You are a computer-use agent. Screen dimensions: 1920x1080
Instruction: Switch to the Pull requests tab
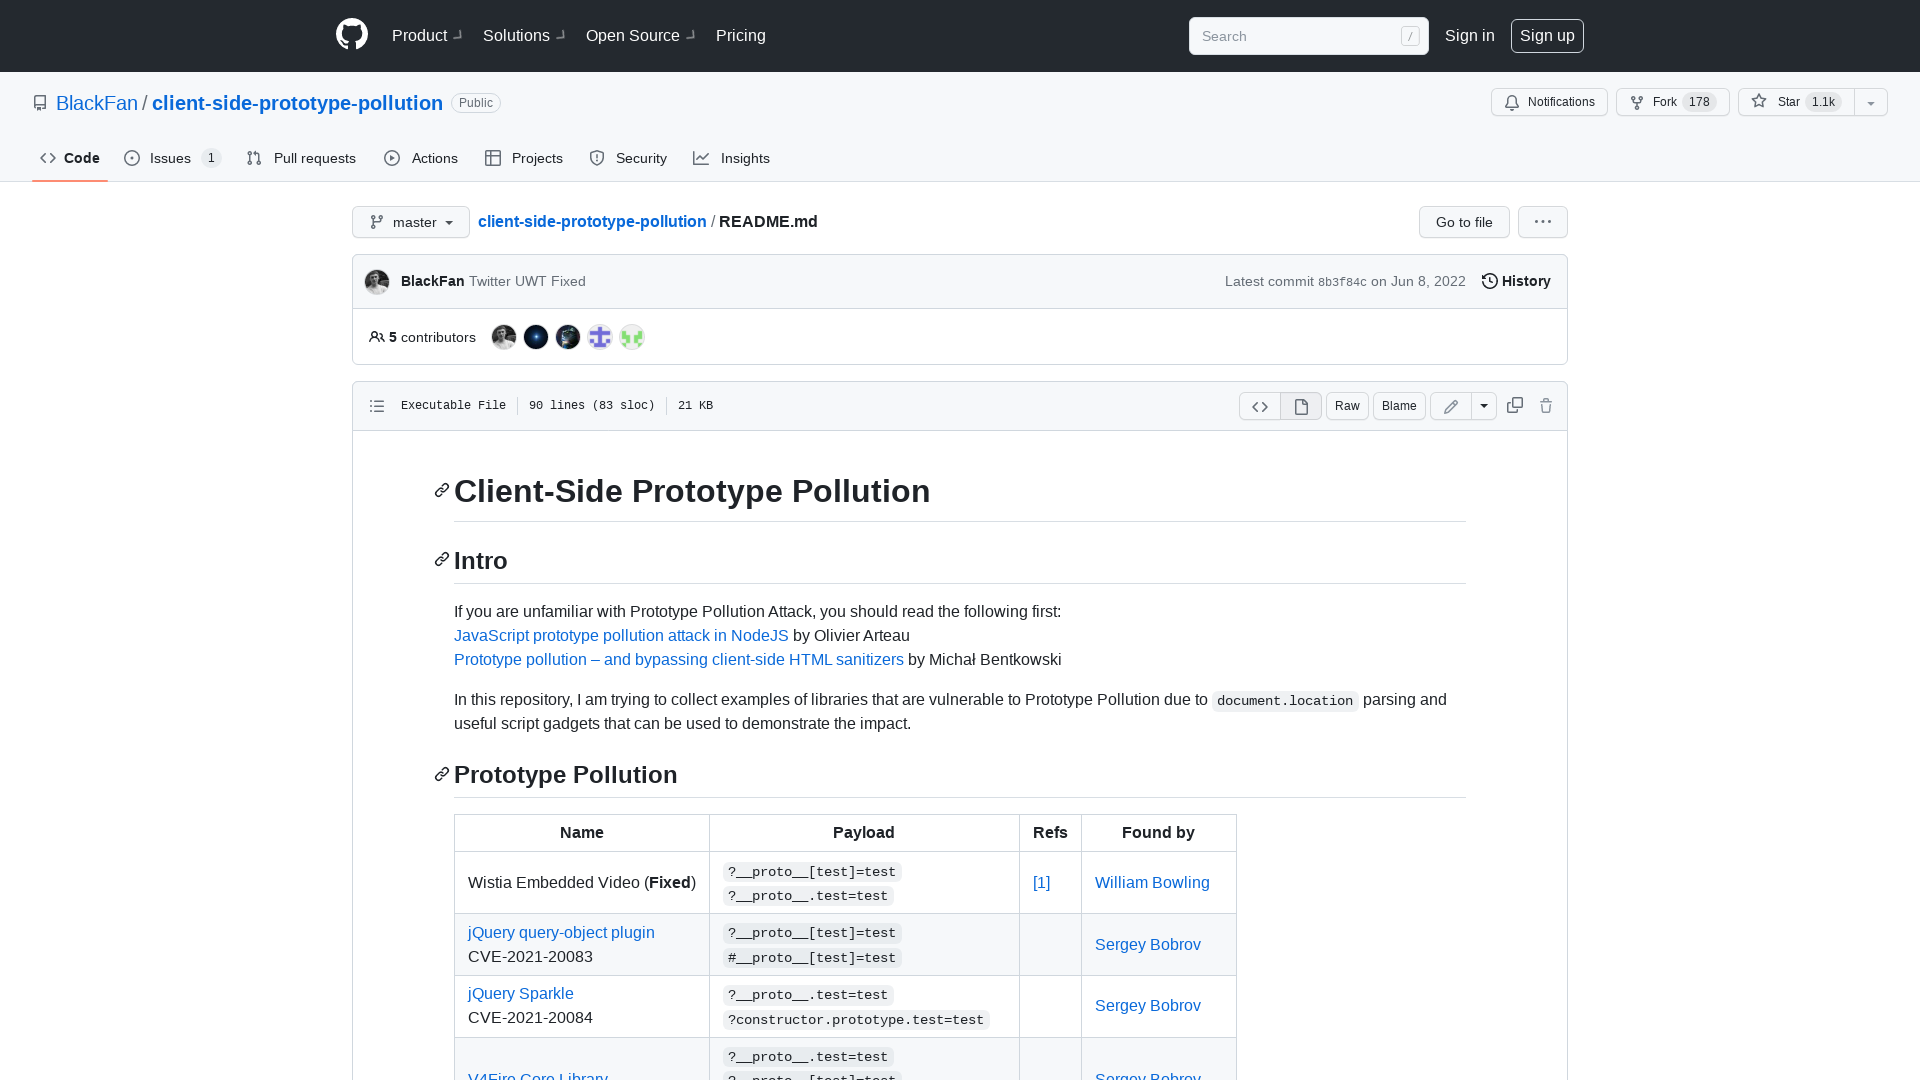coord(301,158)
